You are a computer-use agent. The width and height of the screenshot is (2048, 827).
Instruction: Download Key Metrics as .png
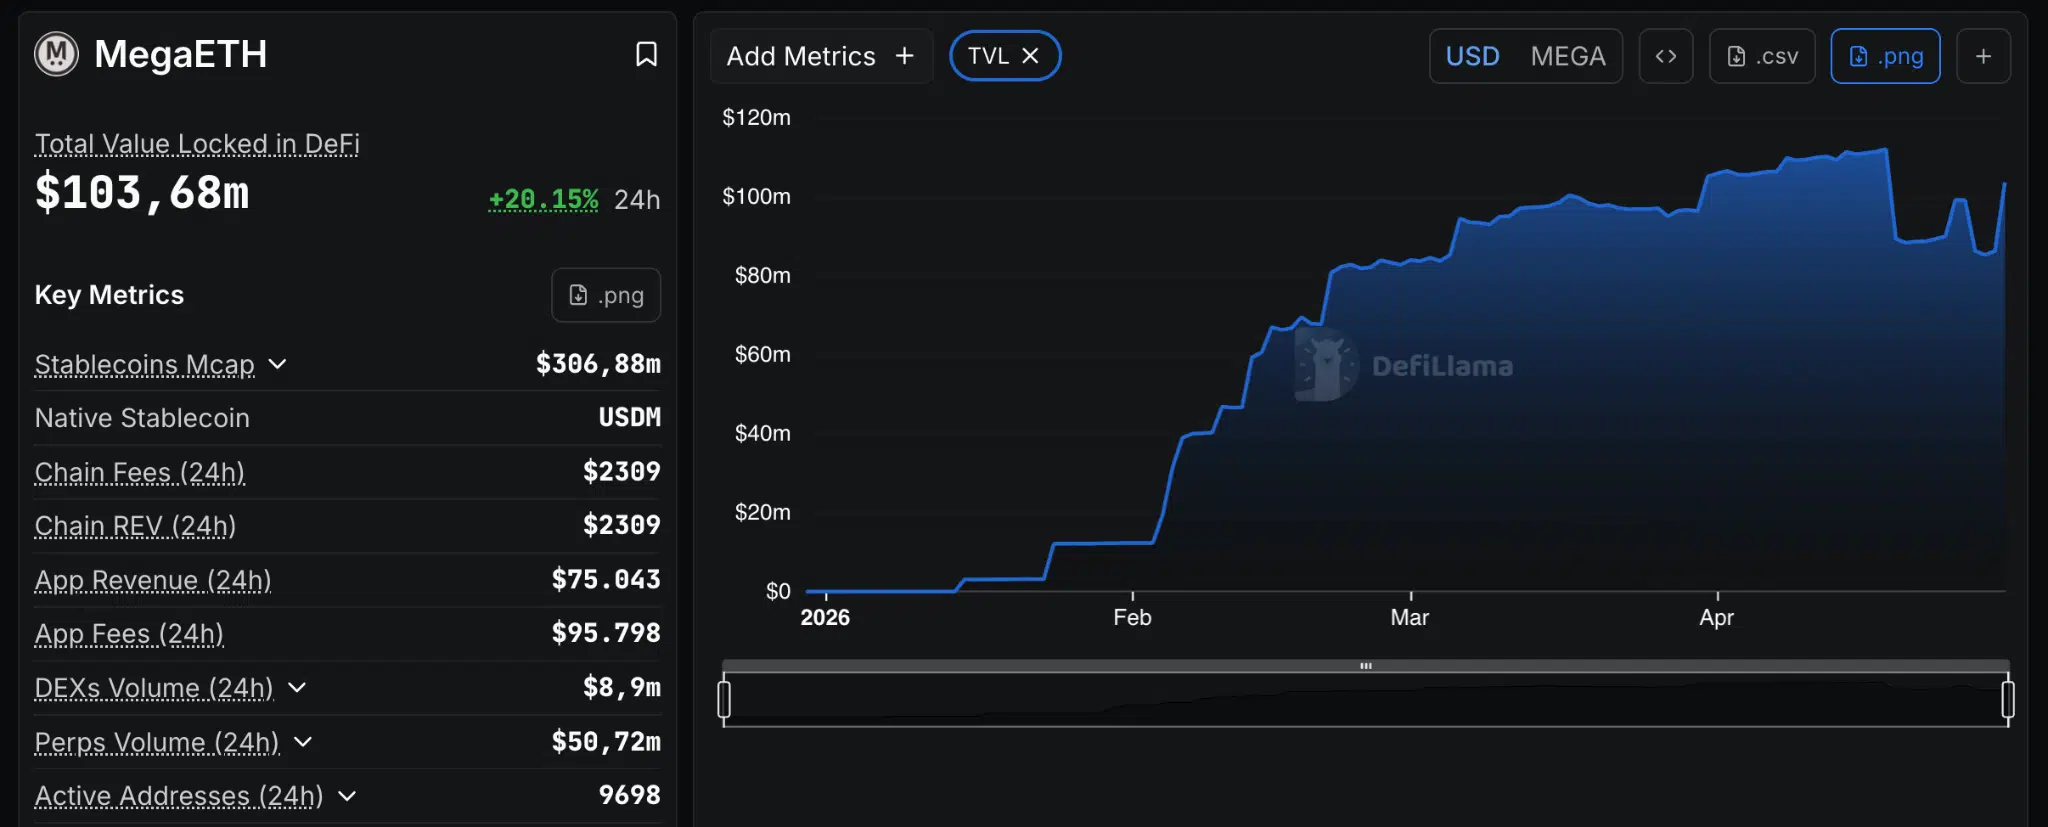coord(606,295)
